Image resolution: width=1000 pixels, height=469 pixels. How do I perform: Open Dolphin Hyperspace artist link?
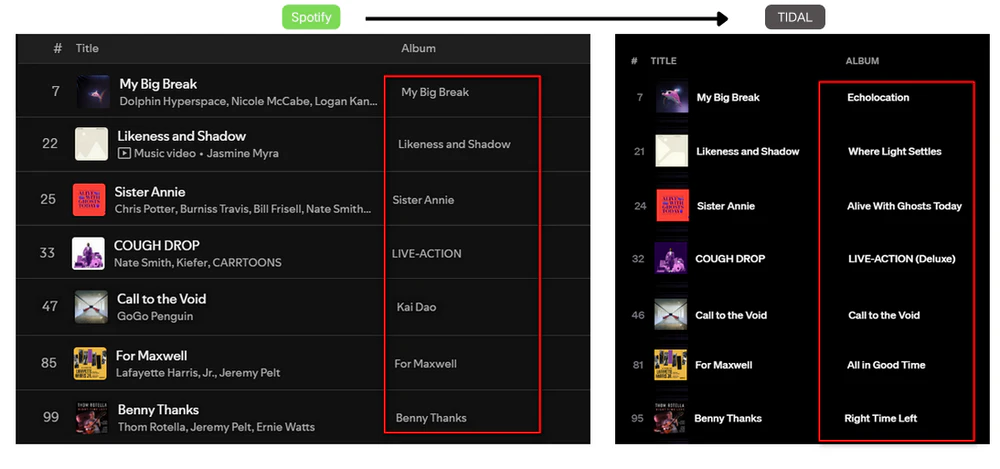tap(172, 101)
